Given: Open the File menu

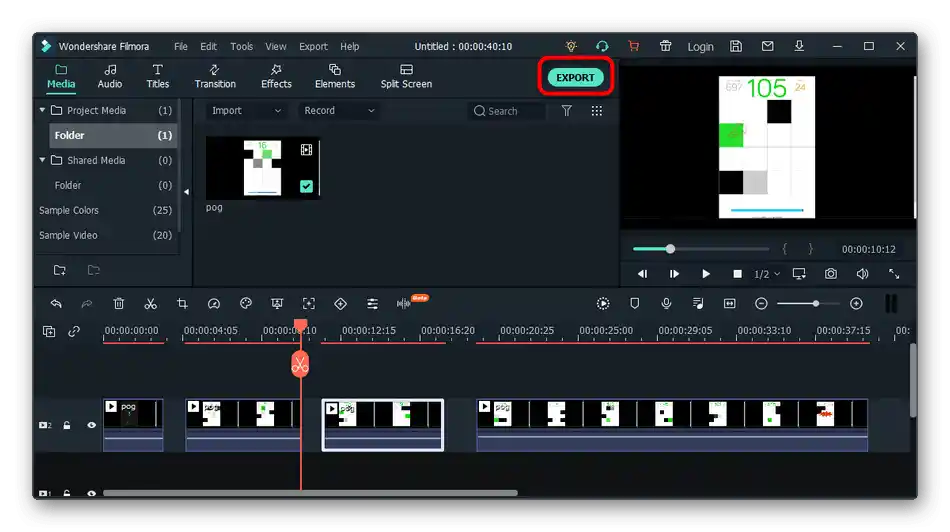Looking at the screenshot, I should coord(181,47).
